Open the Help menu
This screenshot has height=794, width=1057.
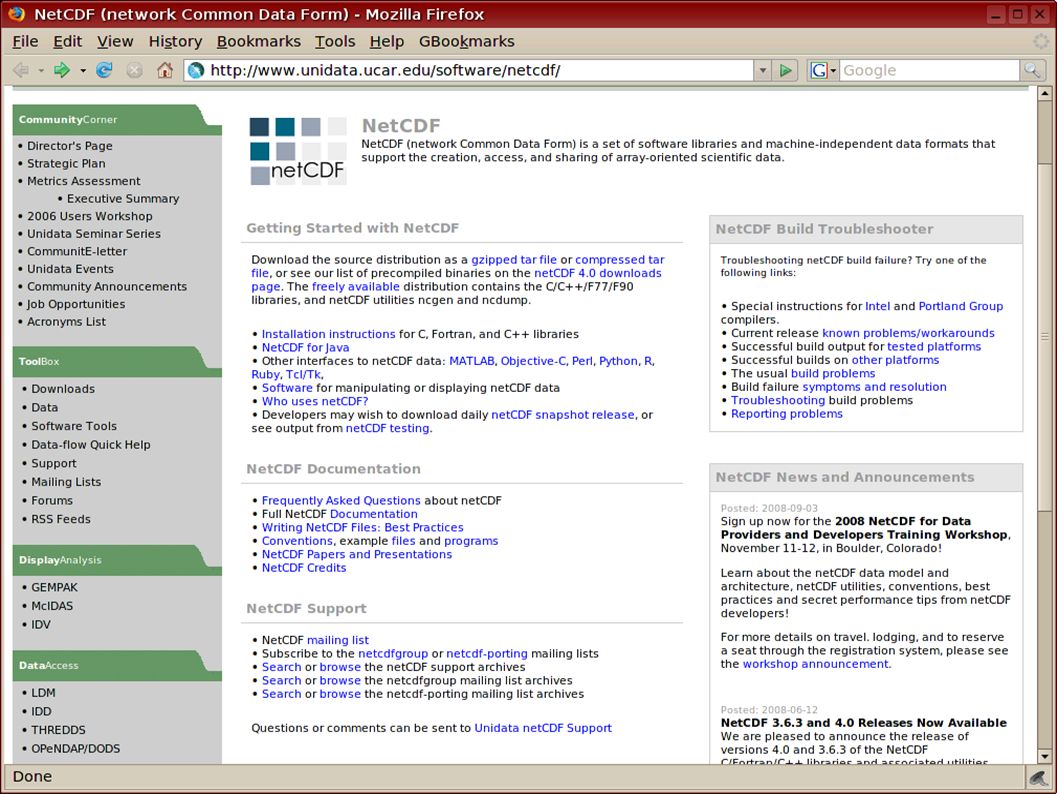pyautogui.click(x=386, y=42)
